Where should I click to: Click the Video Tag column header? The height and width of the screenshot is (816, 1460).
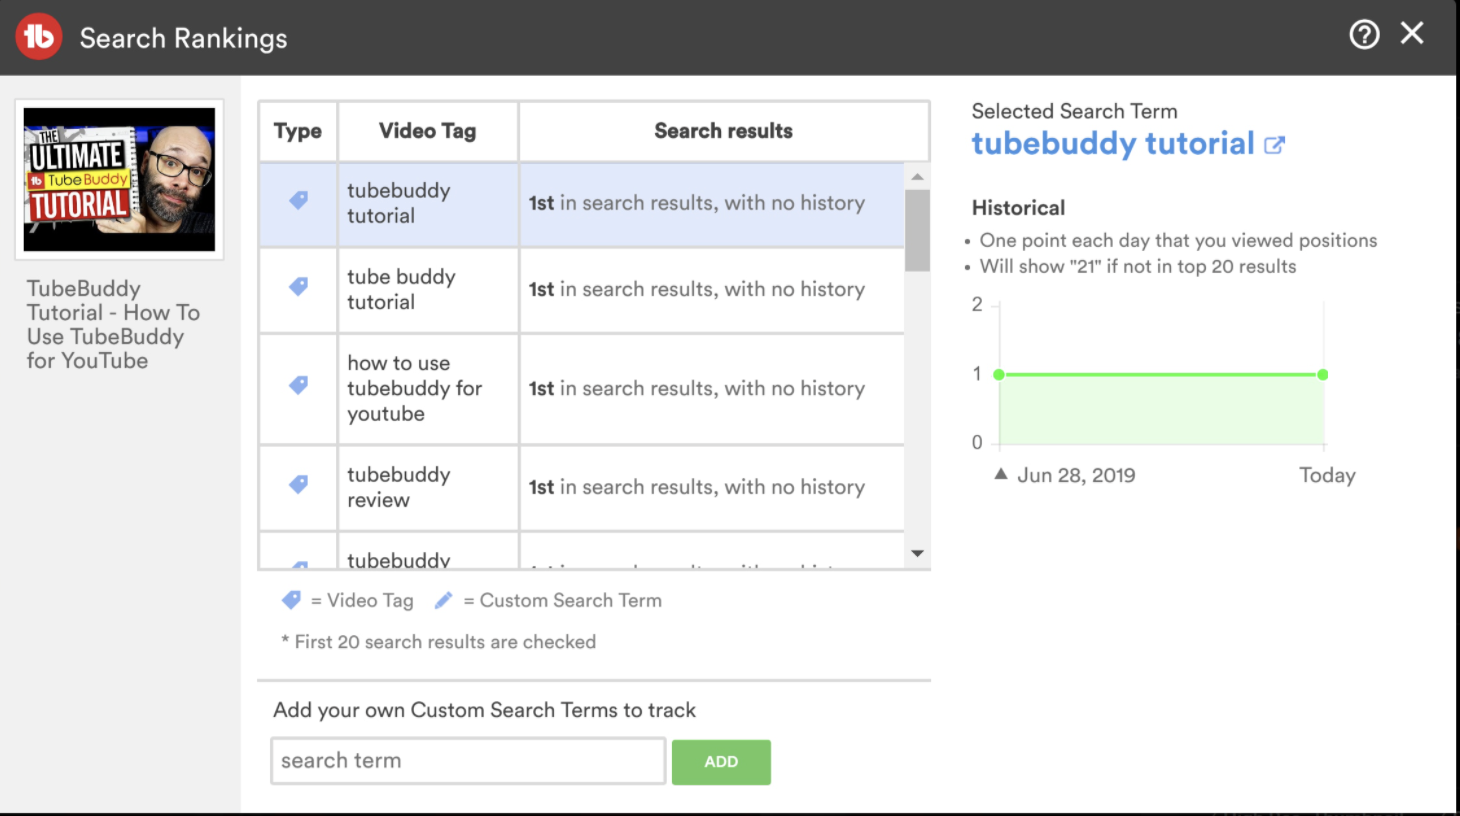click(x=428, y=131)
